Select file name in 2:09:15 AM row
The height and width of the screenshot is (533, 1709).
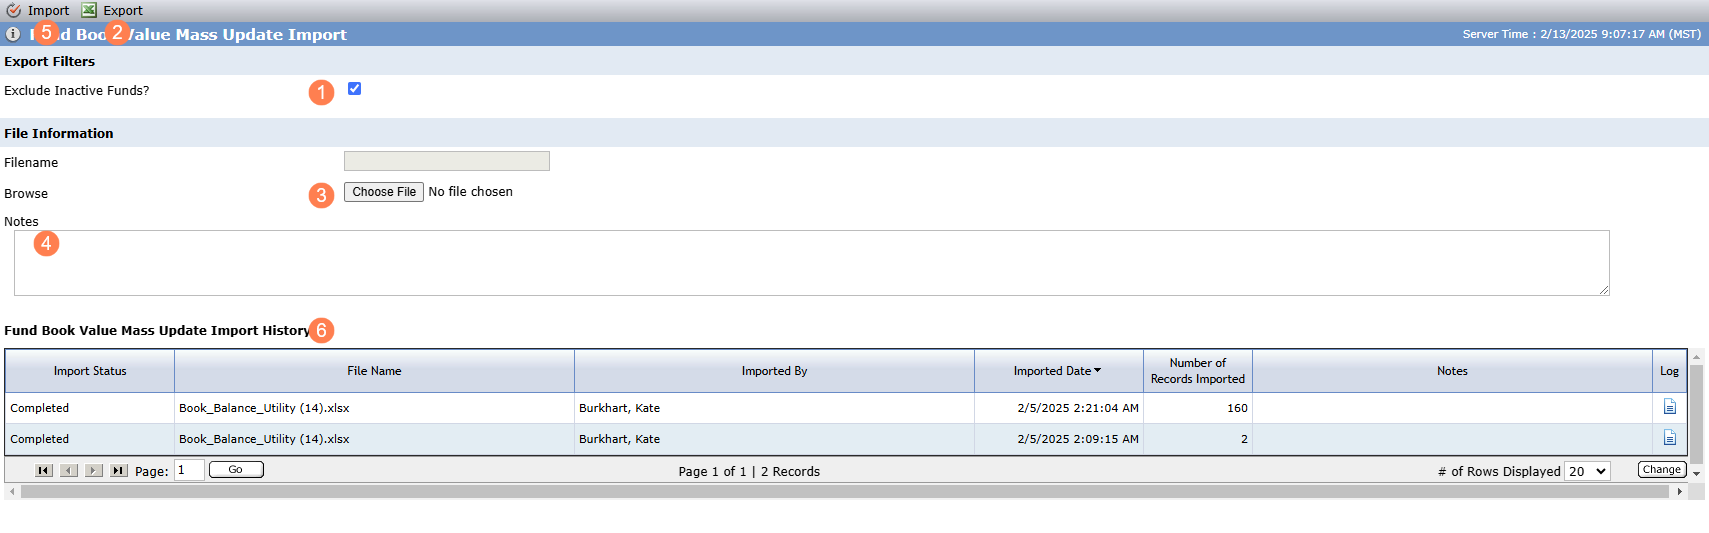tap(264, 439)
